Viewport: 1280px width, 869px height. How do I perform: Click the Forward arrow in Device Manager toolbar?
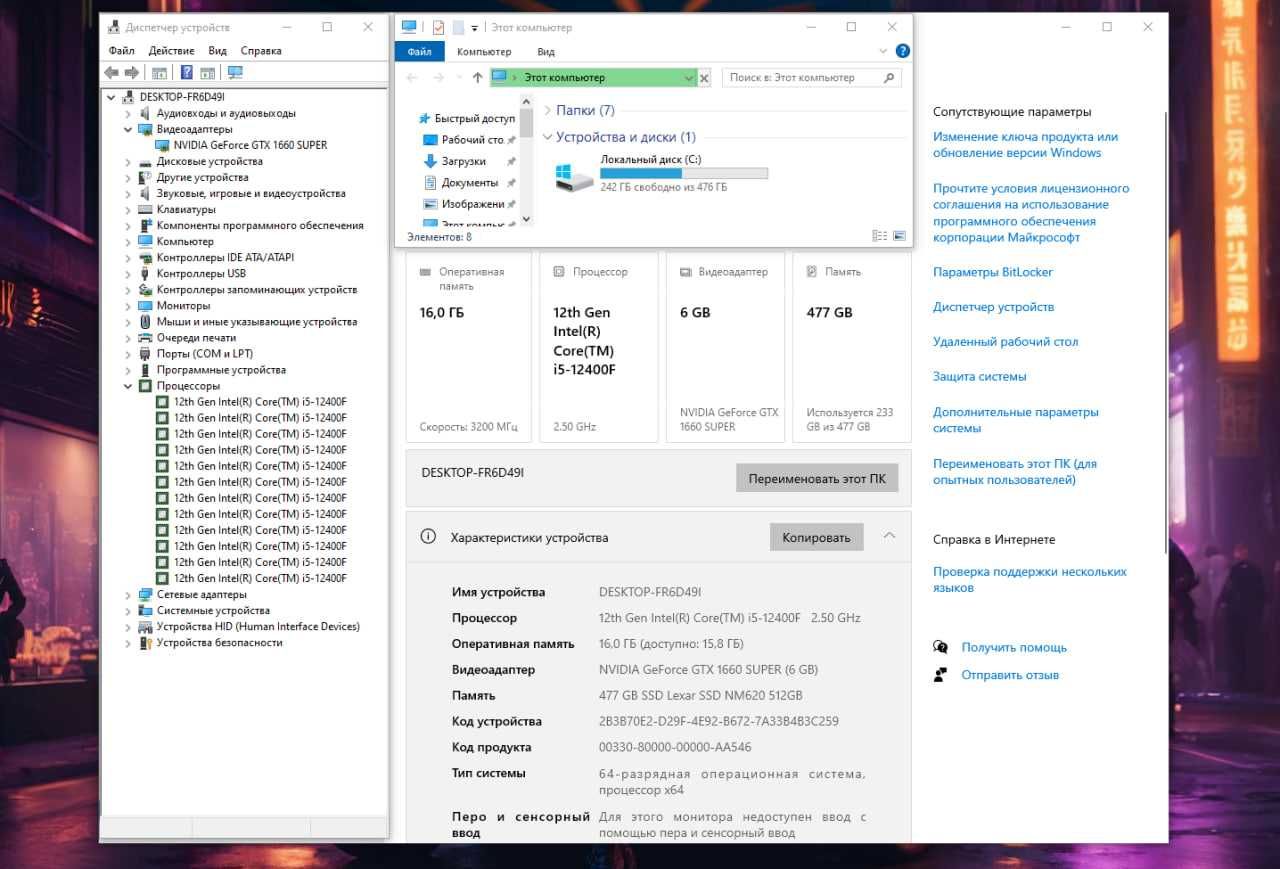point(131,72)
